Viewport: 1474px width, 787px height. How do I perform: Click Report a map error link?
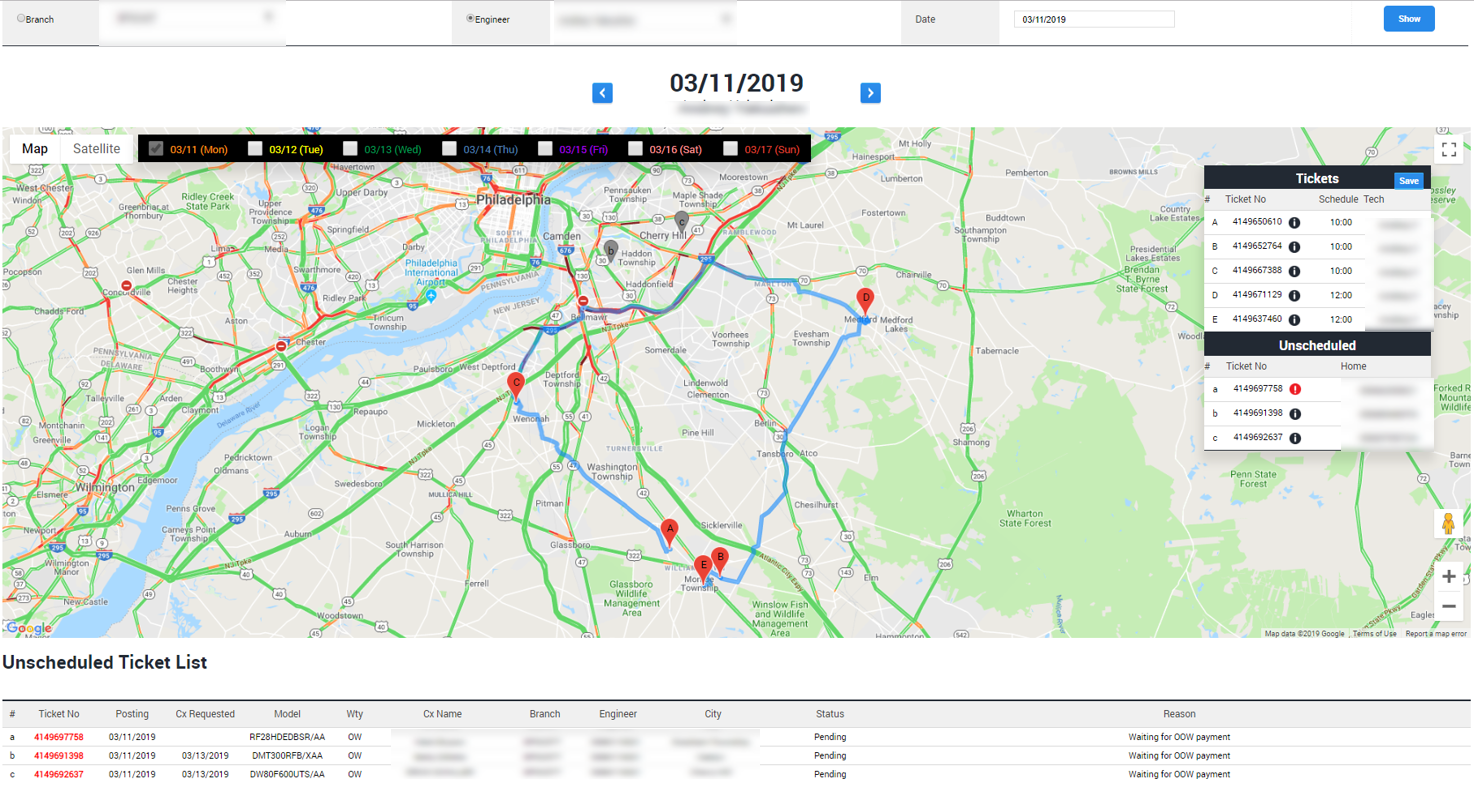(x=1436, y=633)
